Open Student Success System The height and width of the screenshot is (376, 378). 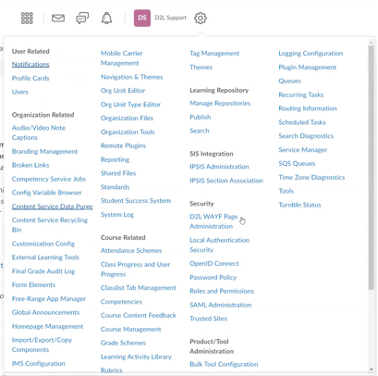point(136,200)
